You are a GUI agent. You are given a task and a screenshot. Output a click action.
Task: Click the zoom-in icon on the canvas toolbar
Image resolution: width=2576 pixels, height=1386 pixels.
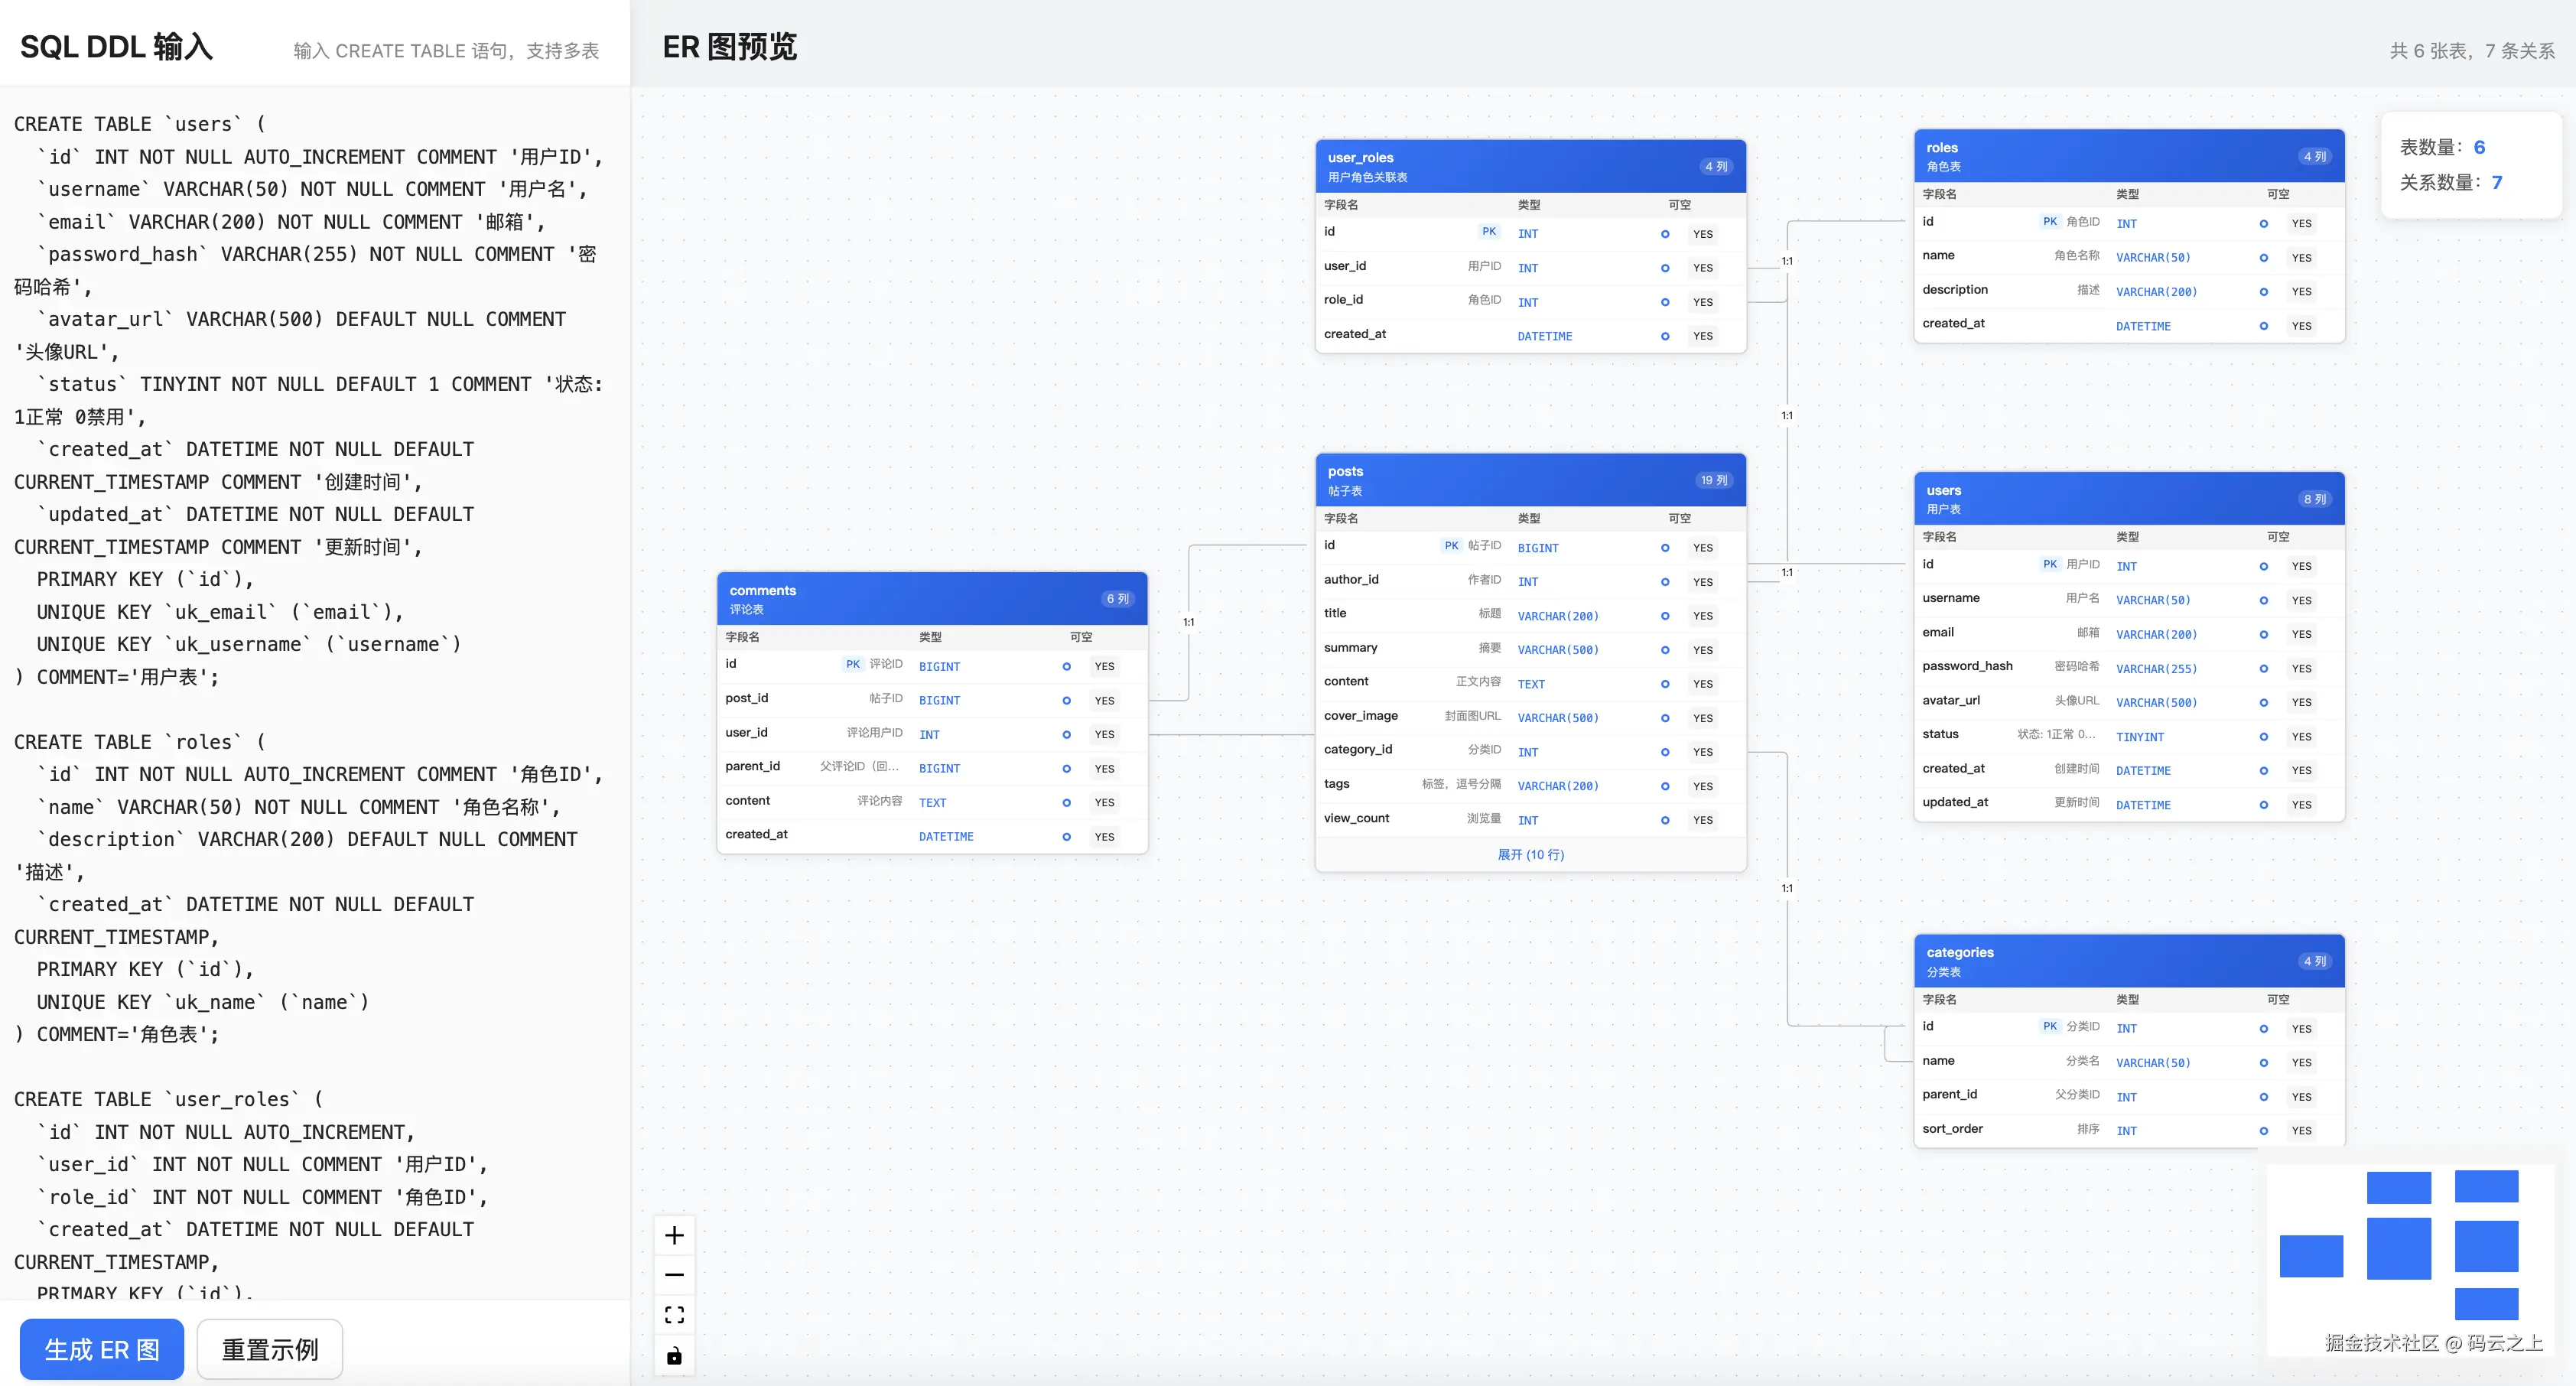[x=675, y=1236]
